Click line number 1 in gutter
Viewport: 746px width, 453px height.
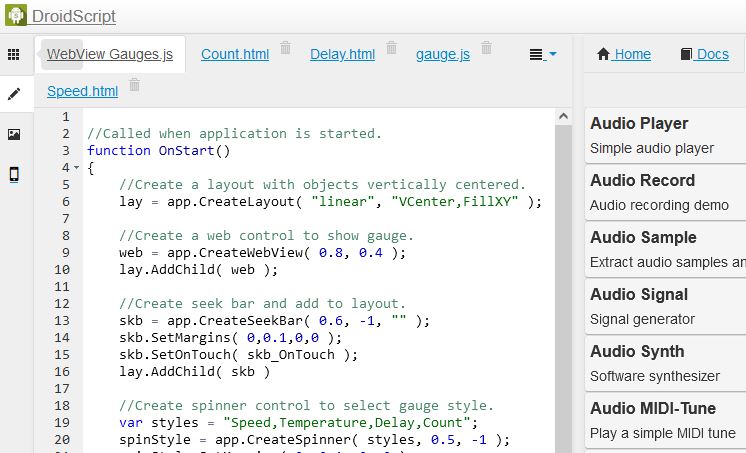click(x=66, y=117)
